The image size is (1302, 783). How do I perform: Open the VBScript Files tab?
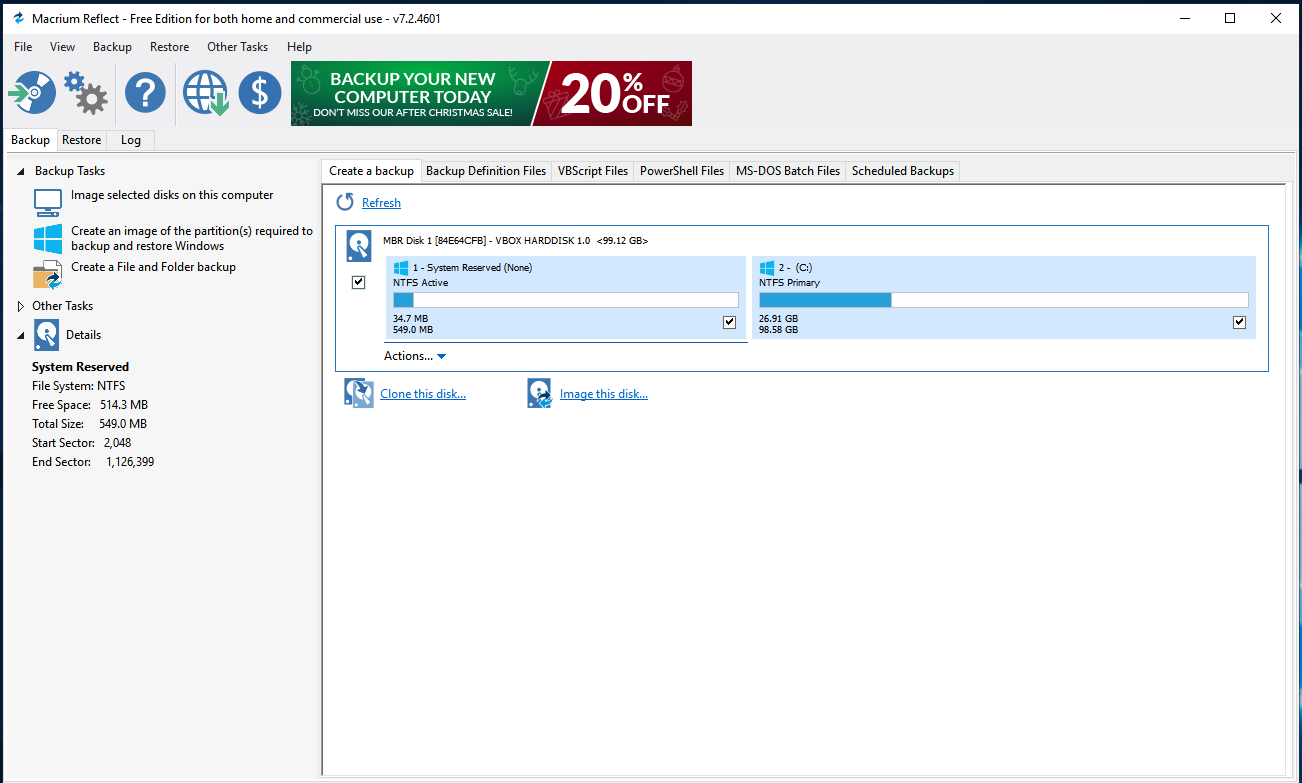click(x=593, y=171)
